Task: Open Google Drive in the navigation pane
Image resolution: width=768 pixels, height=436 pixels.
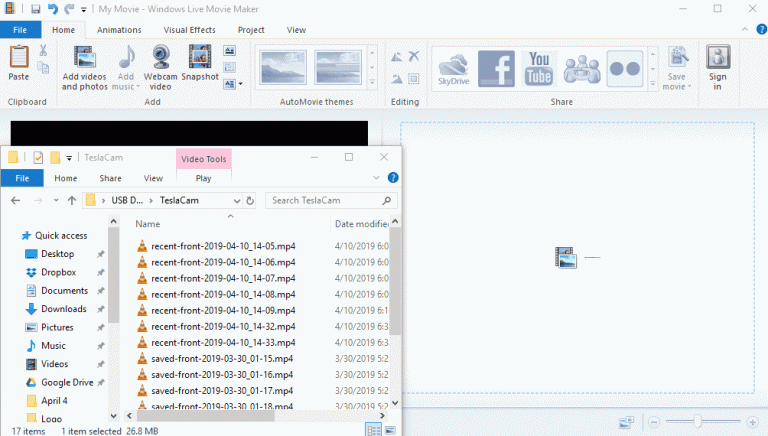Action: (67, 382)
